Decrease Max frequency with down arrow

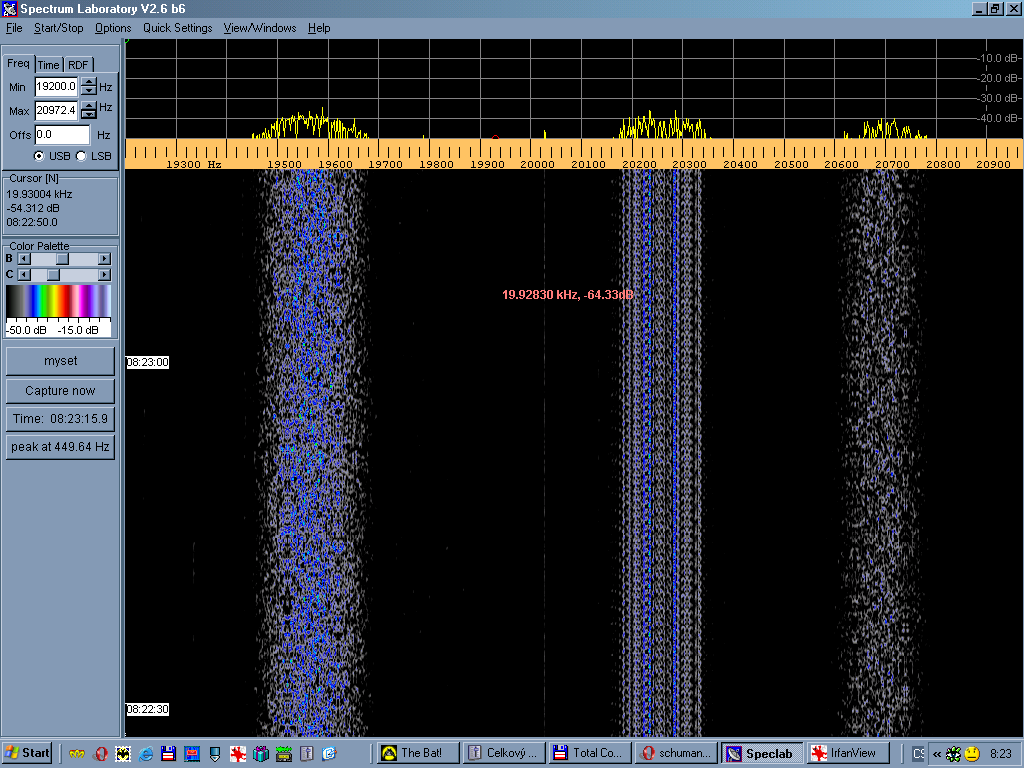point(89,115)
